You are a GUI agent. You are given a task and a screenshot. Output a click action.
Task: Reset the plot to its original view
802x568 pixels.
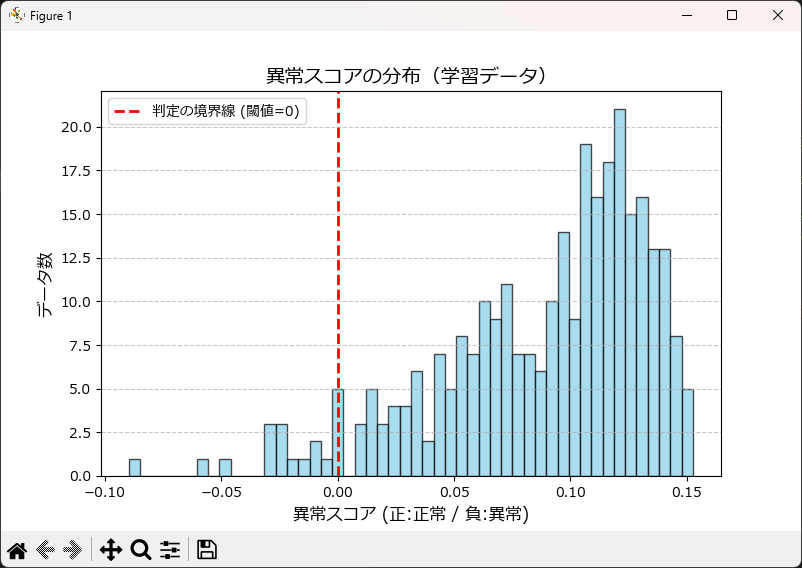pos(16,549)
